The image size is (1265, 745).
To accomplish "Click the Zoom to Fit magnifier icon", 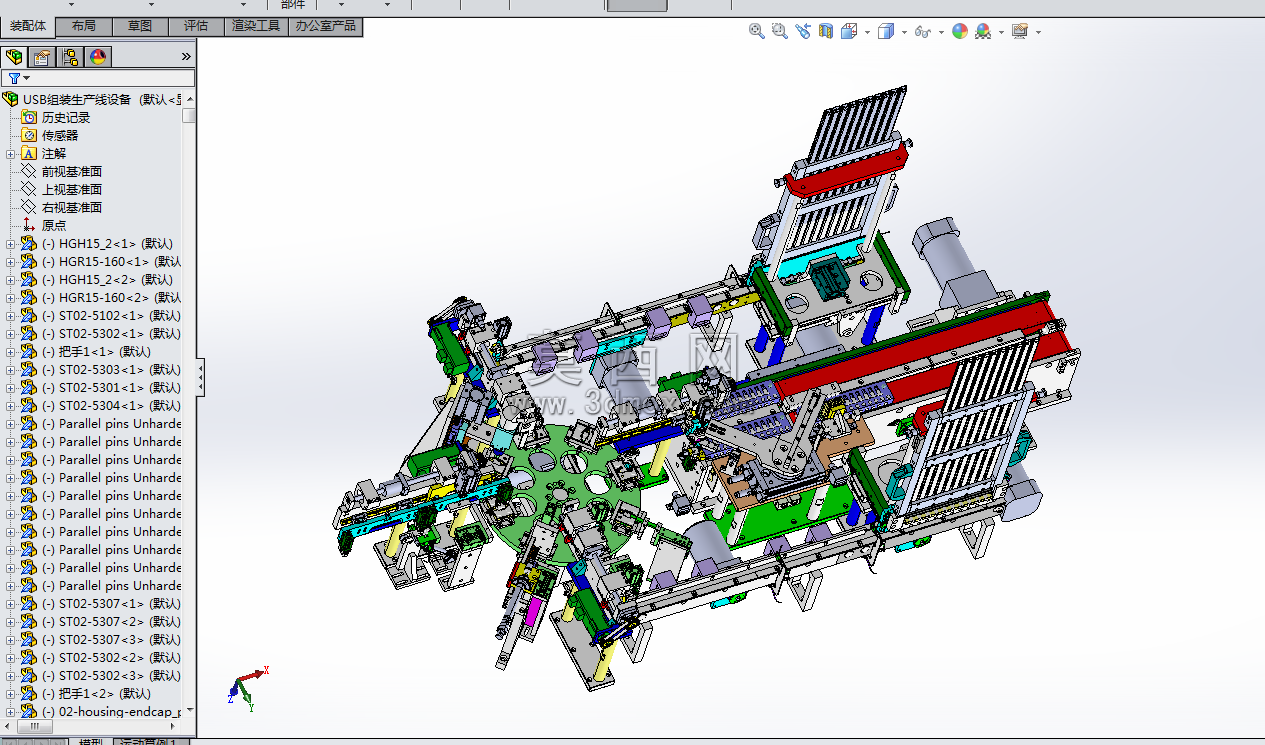I will (757, 31).
